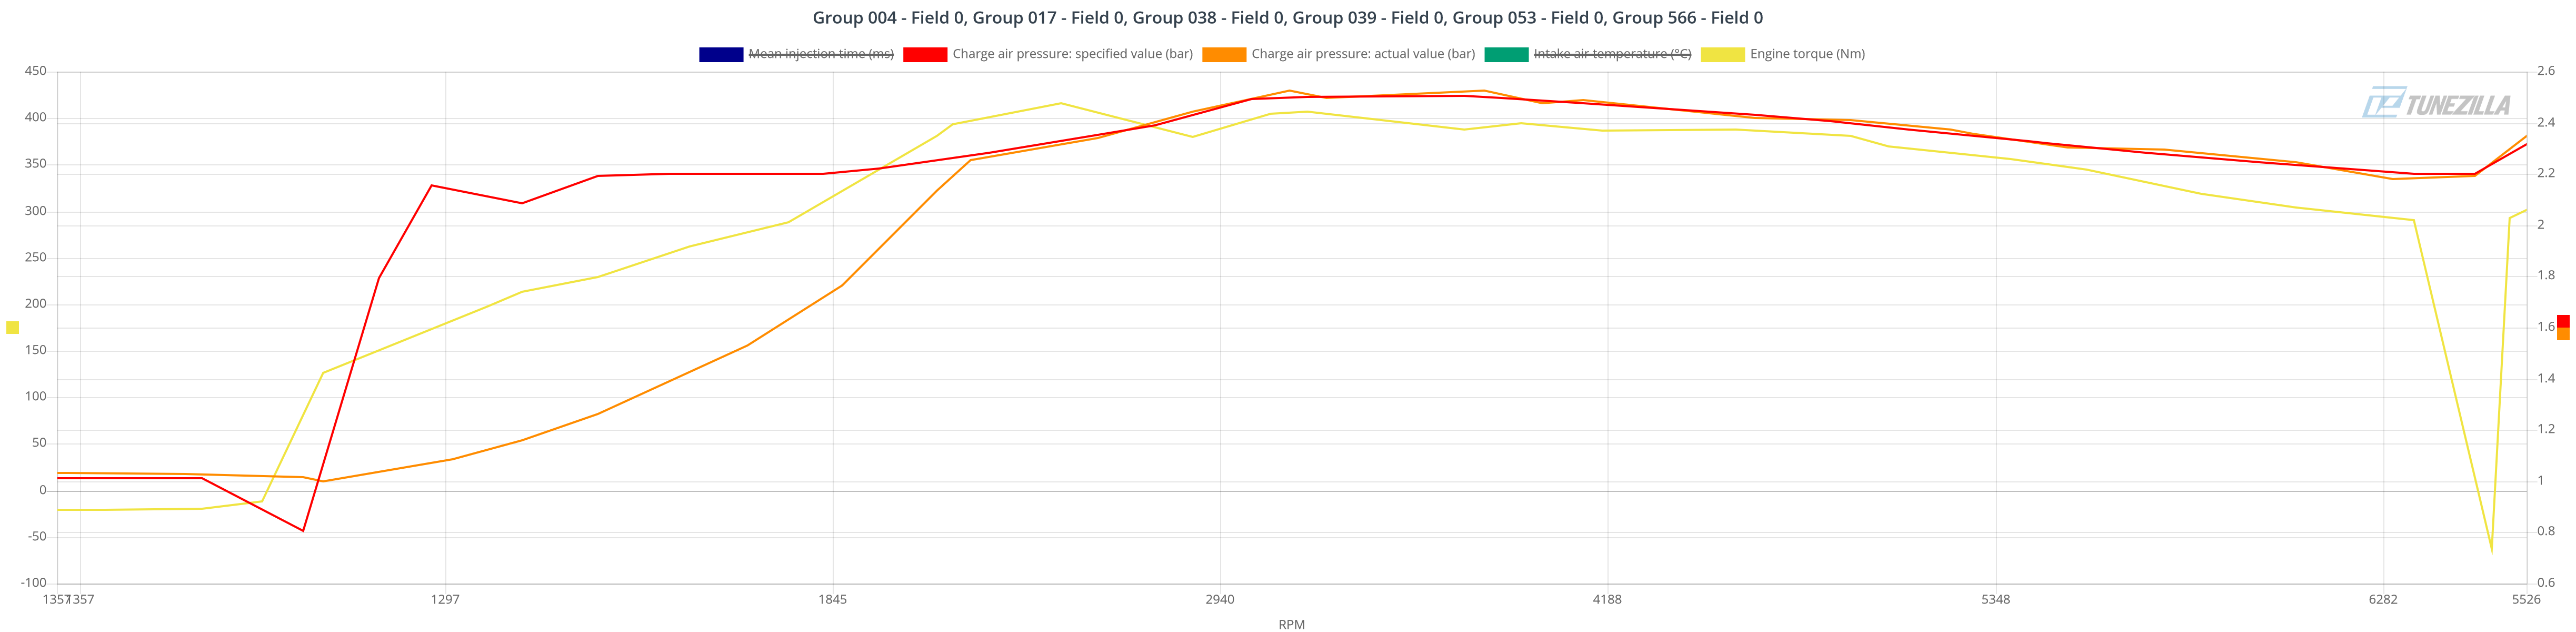Image resolution: width=2576 pixels, height=632 pixels.
Task: Click the RPM label under the x-axis
Action: pyautogui.click(x=1291, y=625)
